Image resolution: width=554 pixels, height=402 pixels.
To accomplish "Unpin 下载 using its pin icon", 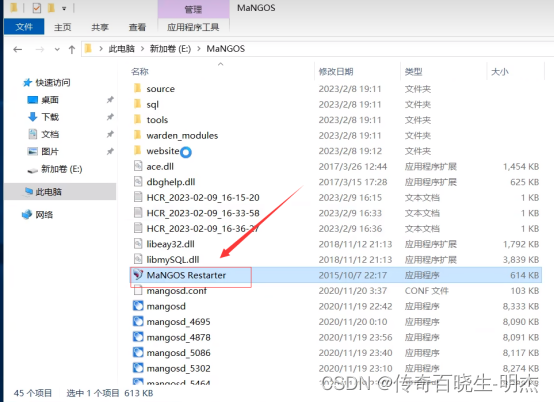I will 110,117.
